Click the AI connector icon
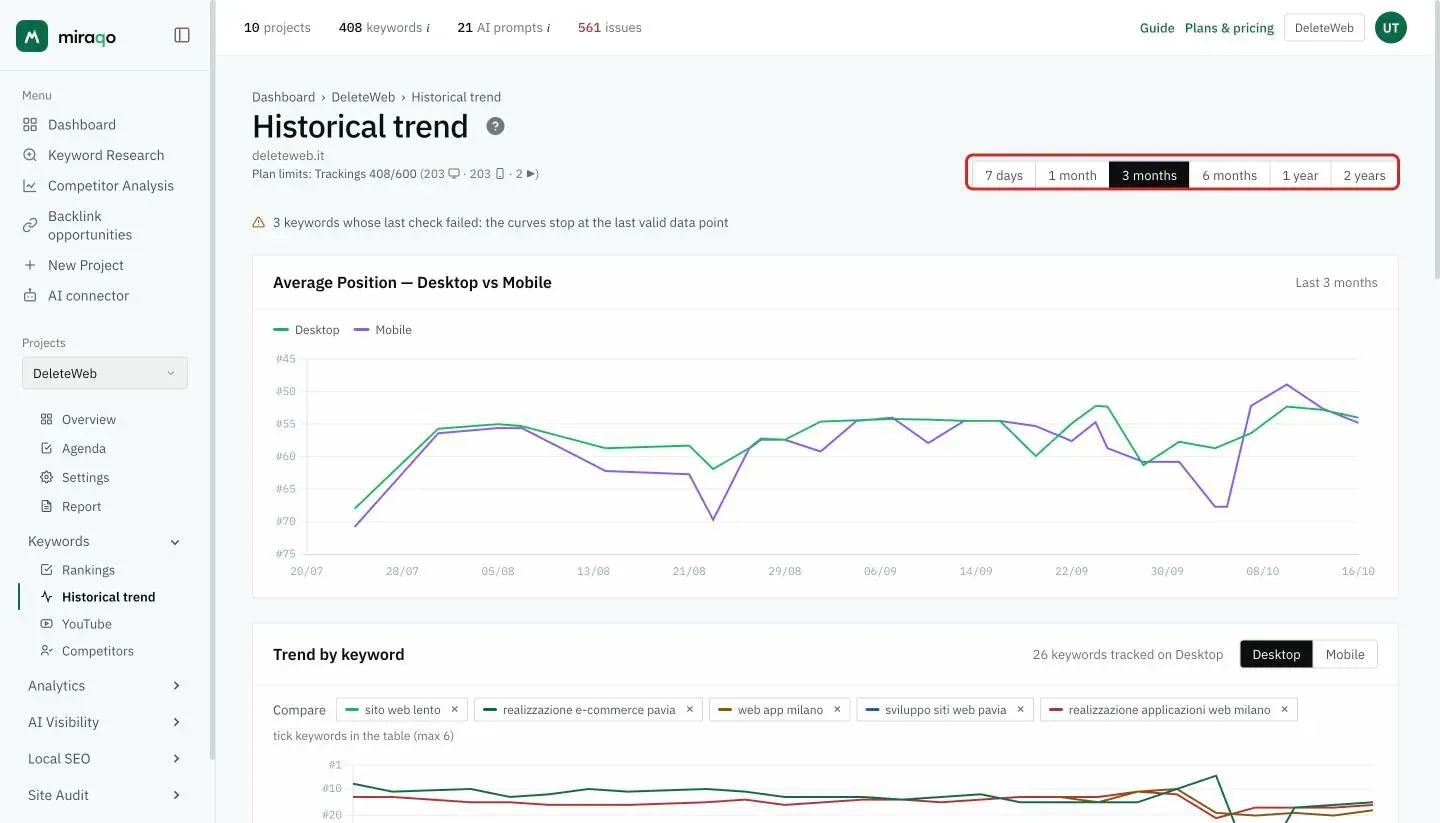The height and width of the screenshot is (823, 1440). [30, 296]
